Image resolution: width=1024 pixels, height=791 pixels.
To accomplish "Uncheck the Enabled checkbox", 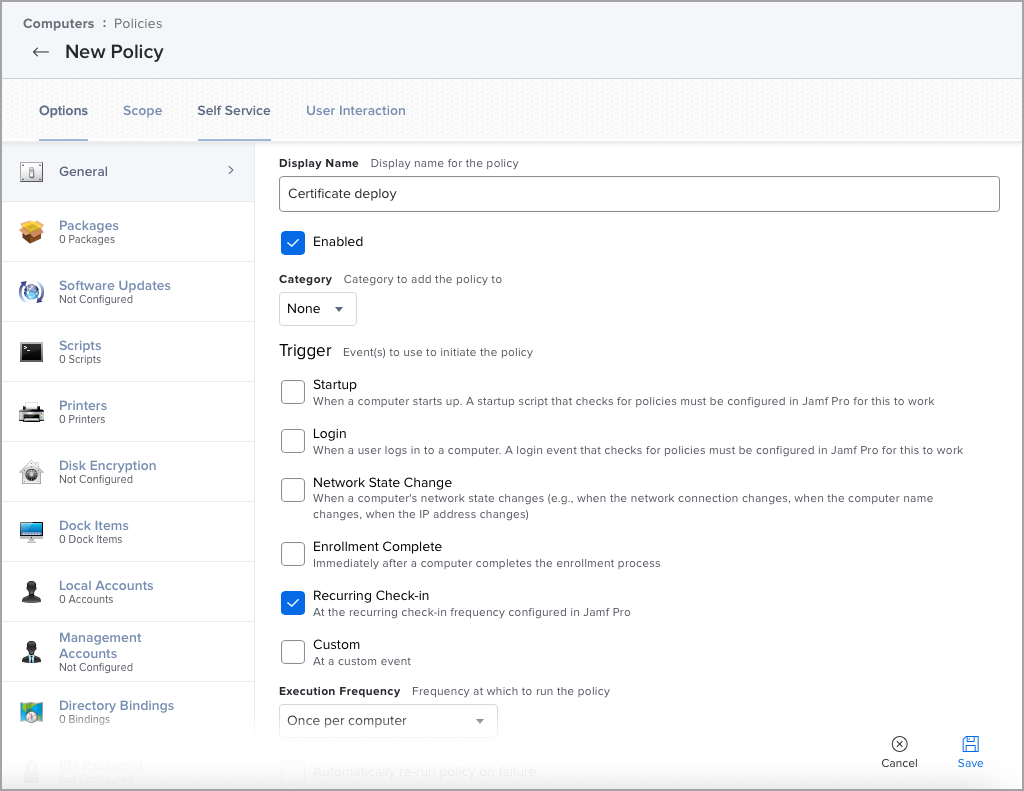I will (293, 242).
